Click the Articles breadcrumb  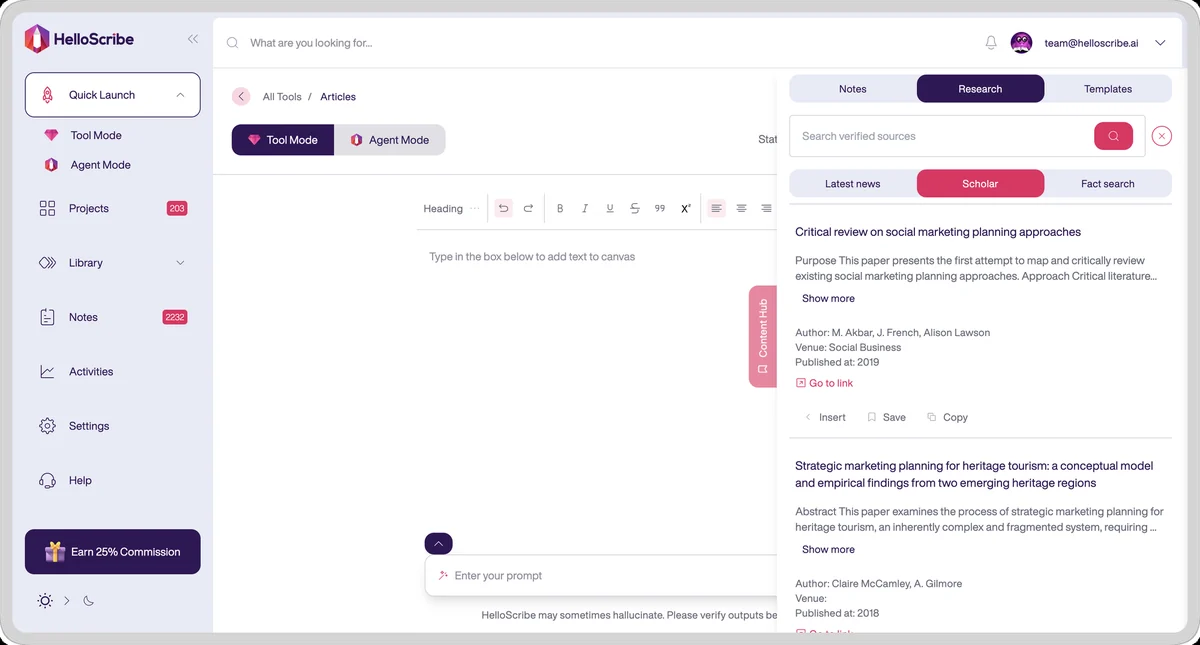pos(338,97)
